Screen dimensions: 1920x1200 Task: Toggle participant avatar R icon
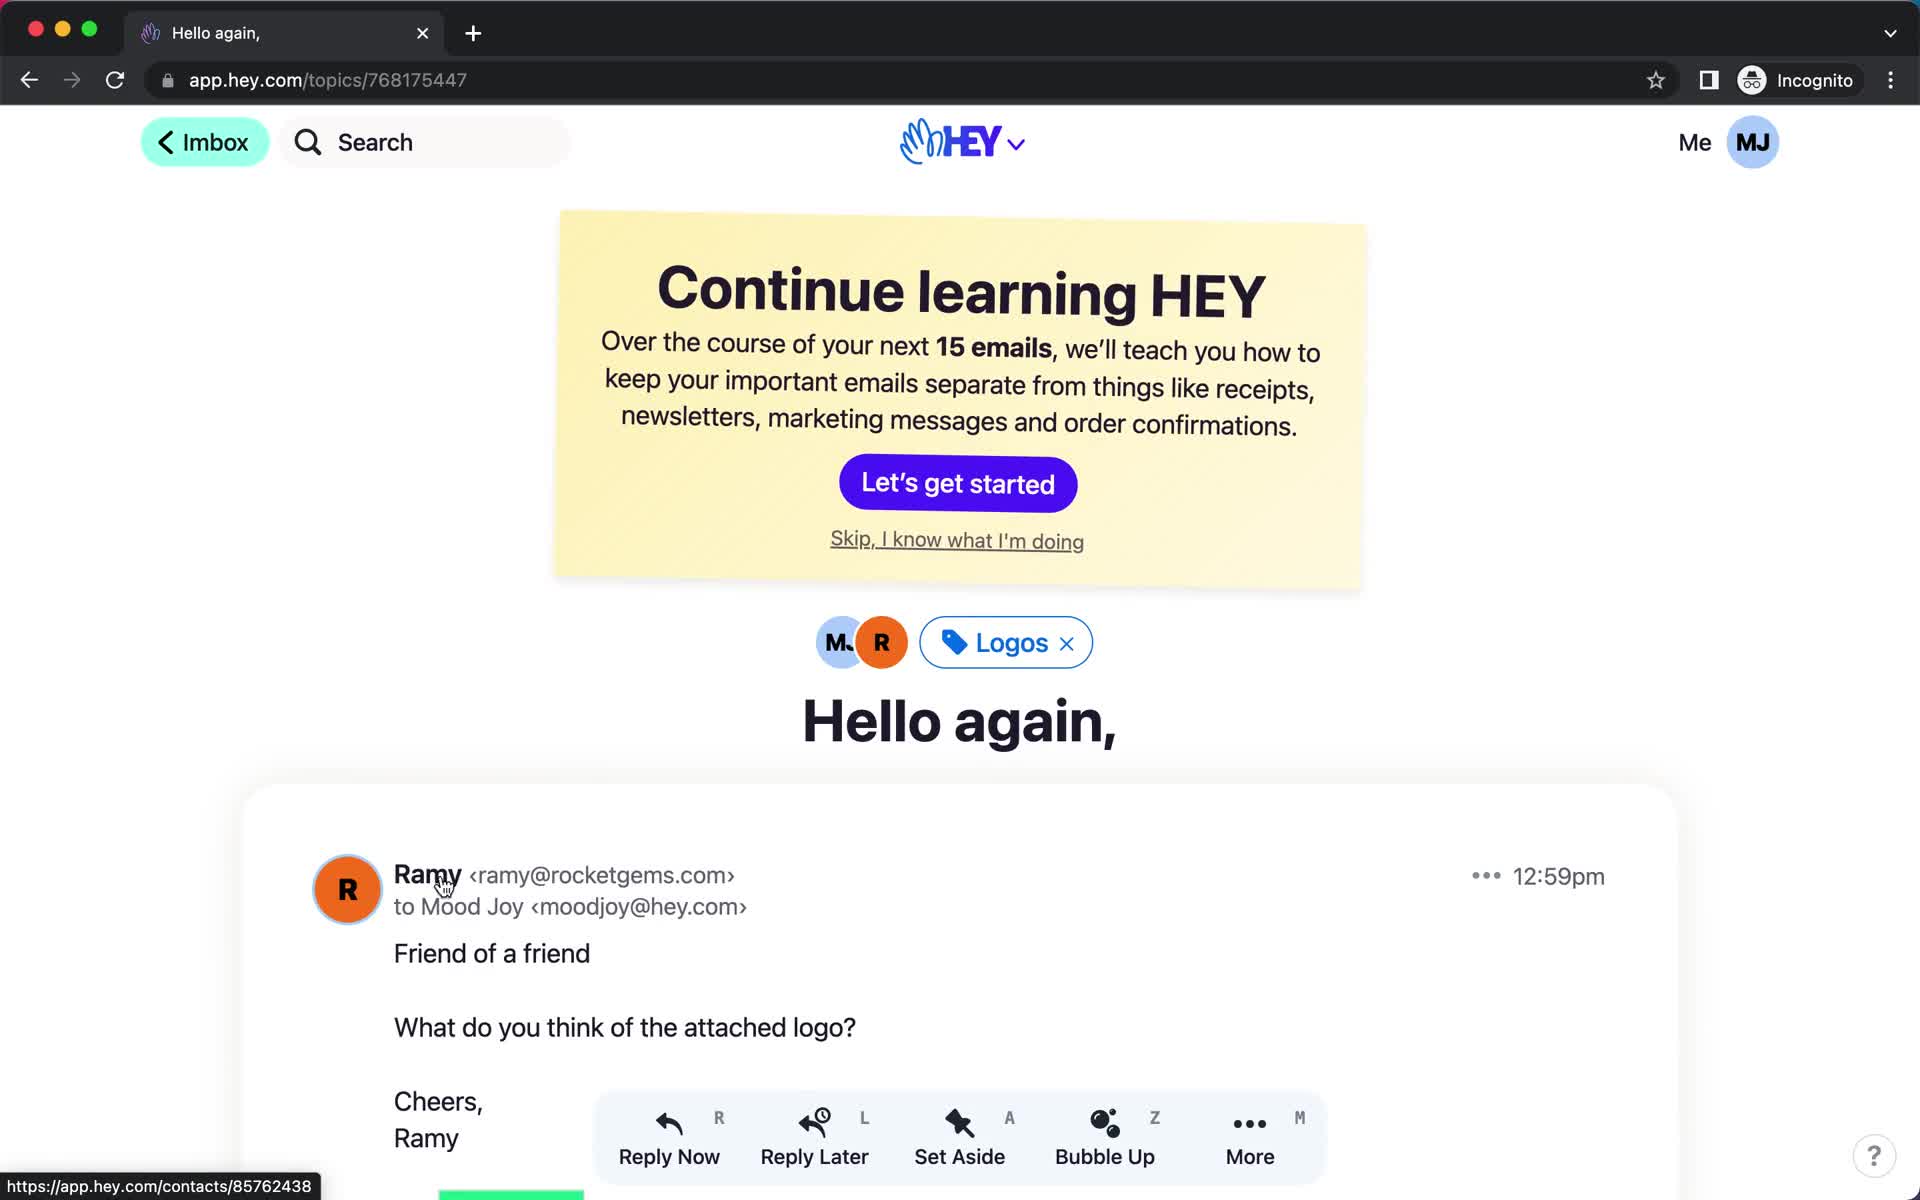[x=881, y=641]
